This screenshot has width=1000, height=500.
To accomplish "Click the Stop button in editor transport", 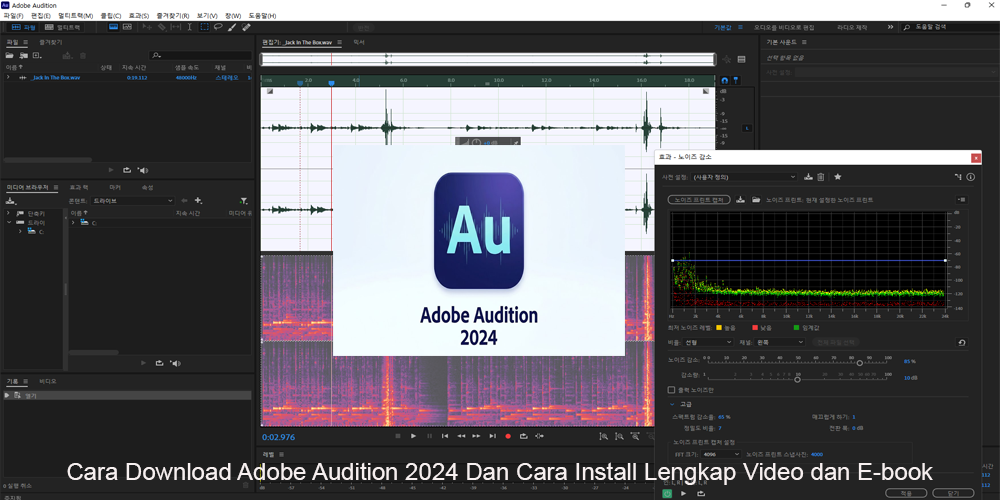I will pyautogui.click(x=398, y=436).
